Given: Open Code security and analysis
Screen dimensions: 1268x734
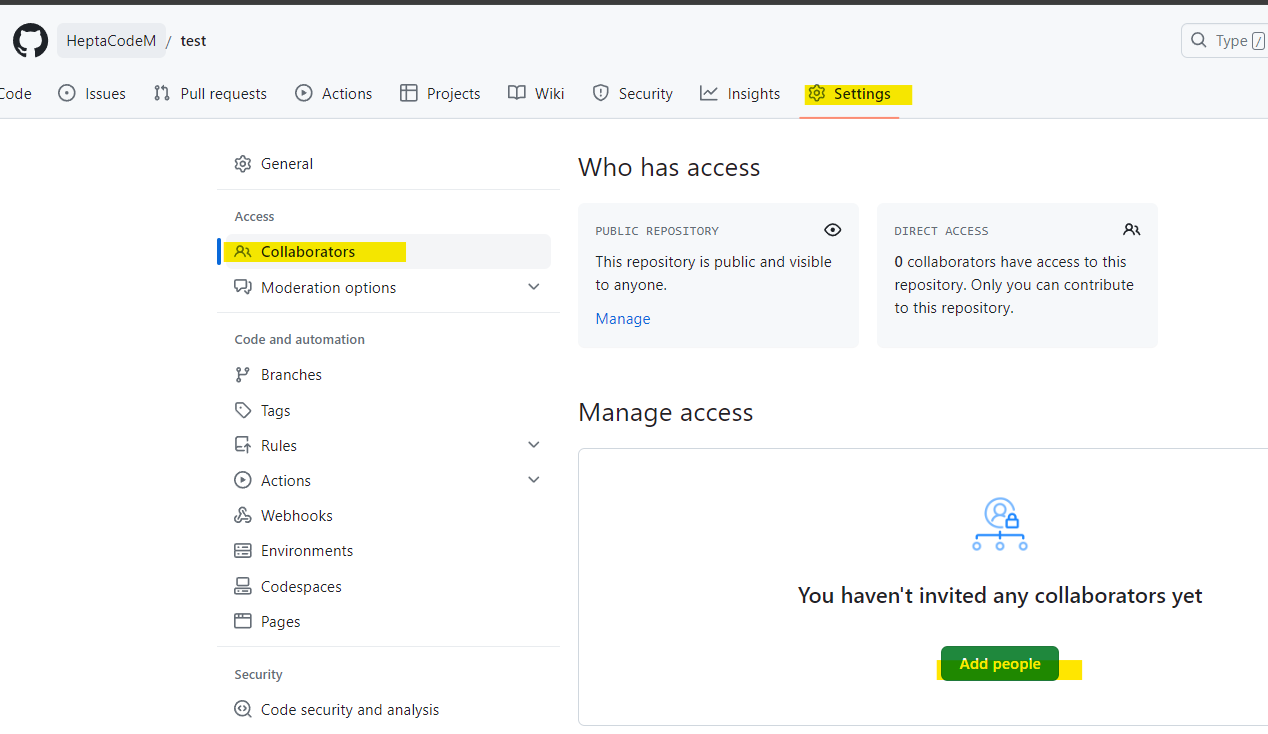Looking at the screenshot, I should [x=388, y=709].
